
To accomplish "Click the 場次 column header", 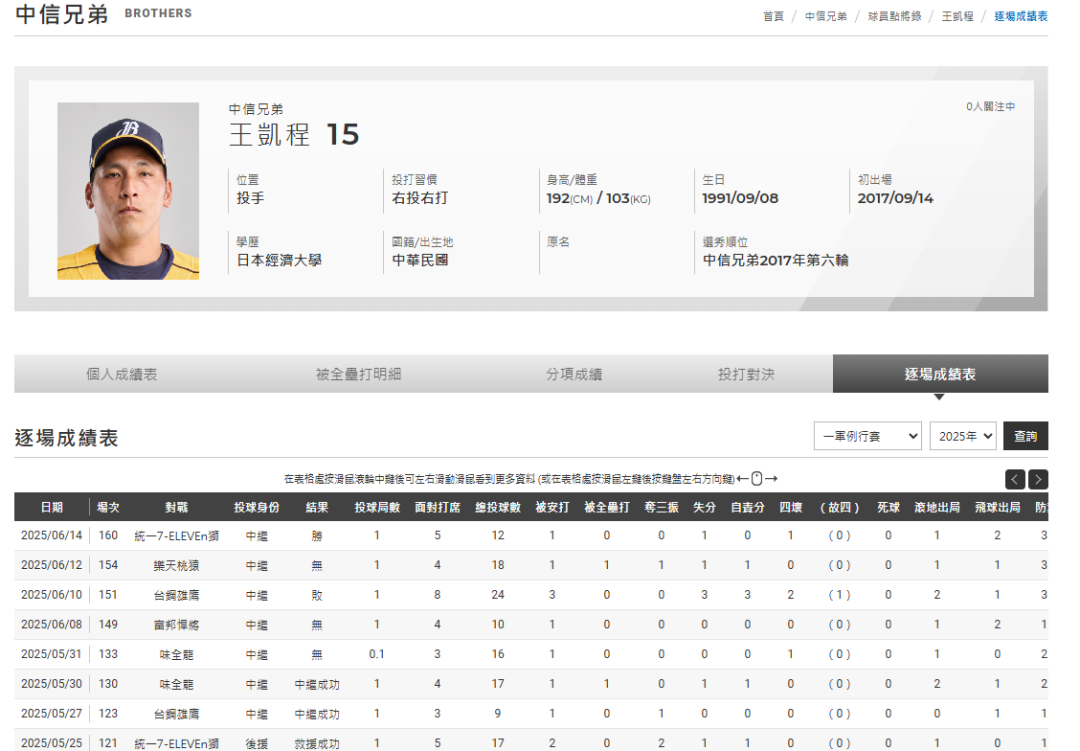I will [108, 507].
